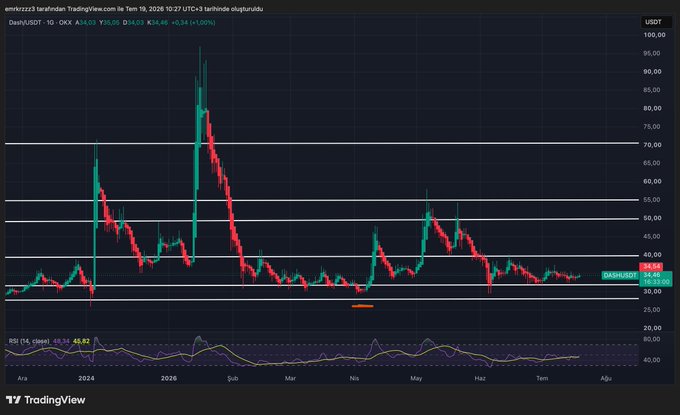Click the close value K34,46 in legend
The image size is (680, 415).
click(x=157, y=23)
